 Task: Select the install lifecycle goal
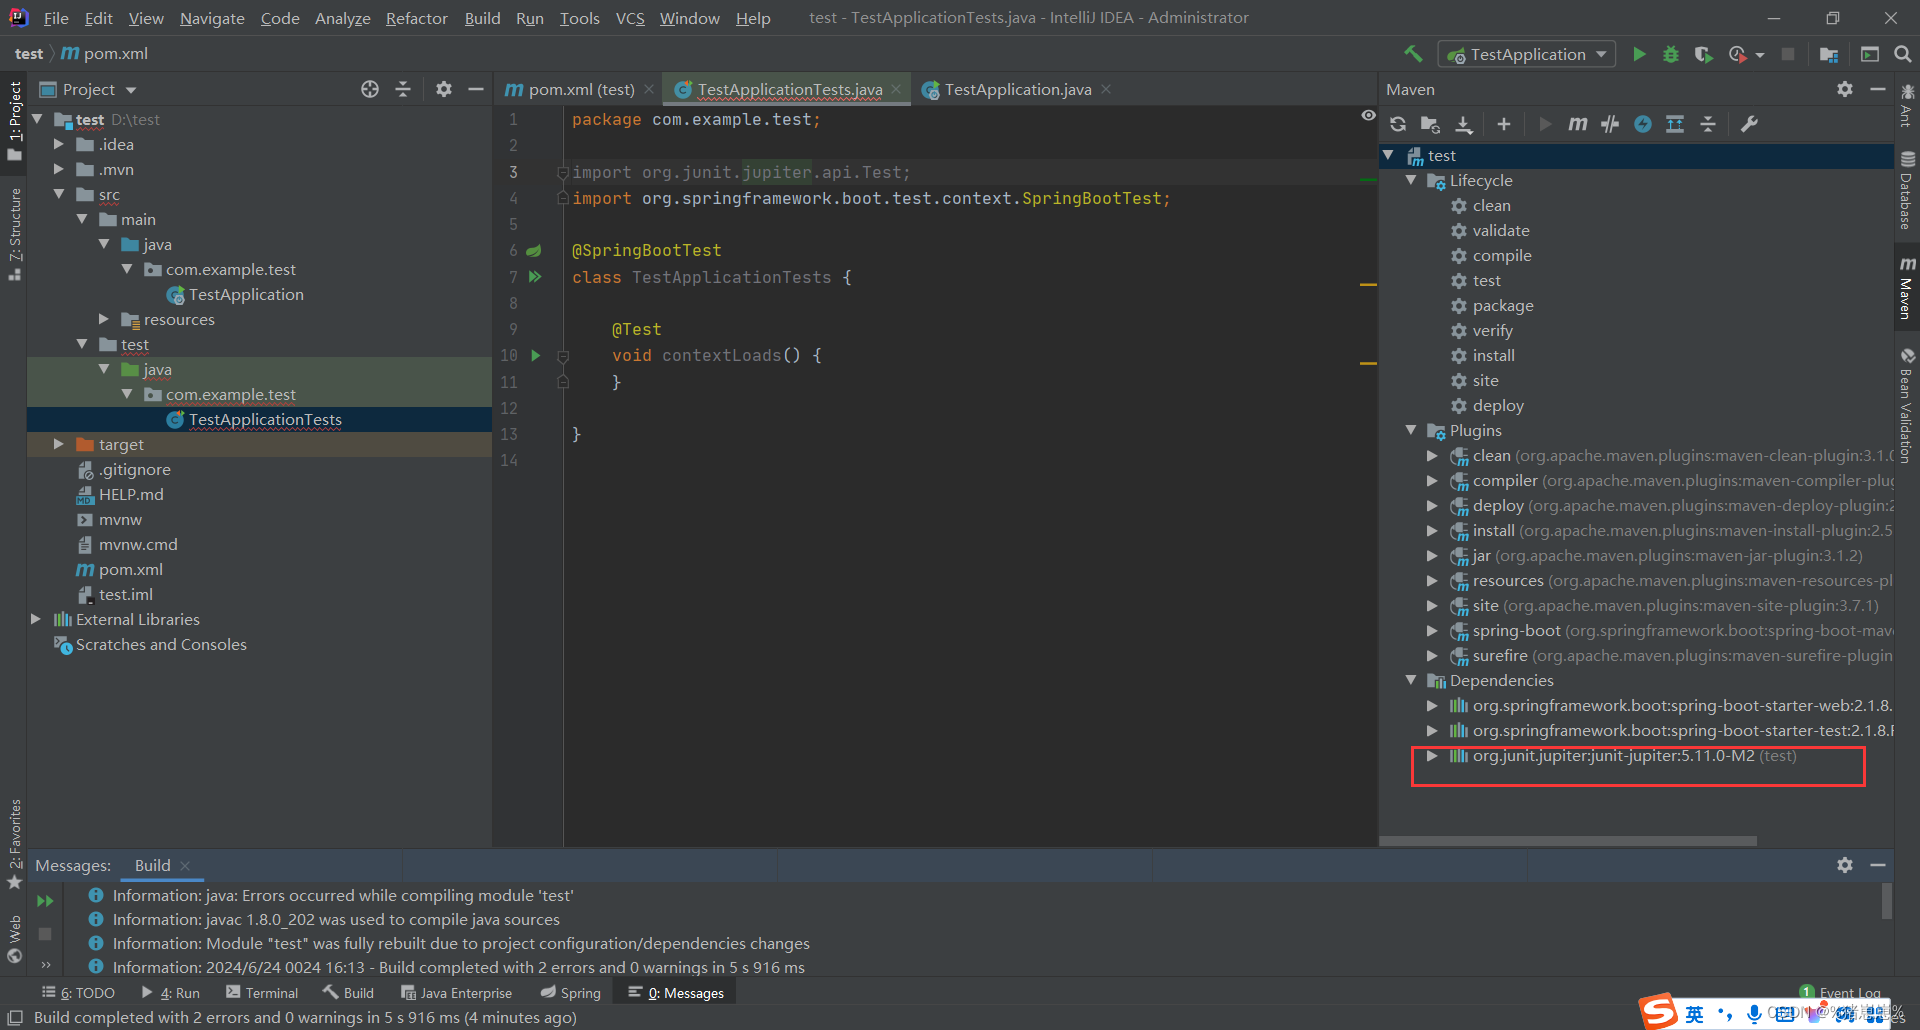point(1493,355)
